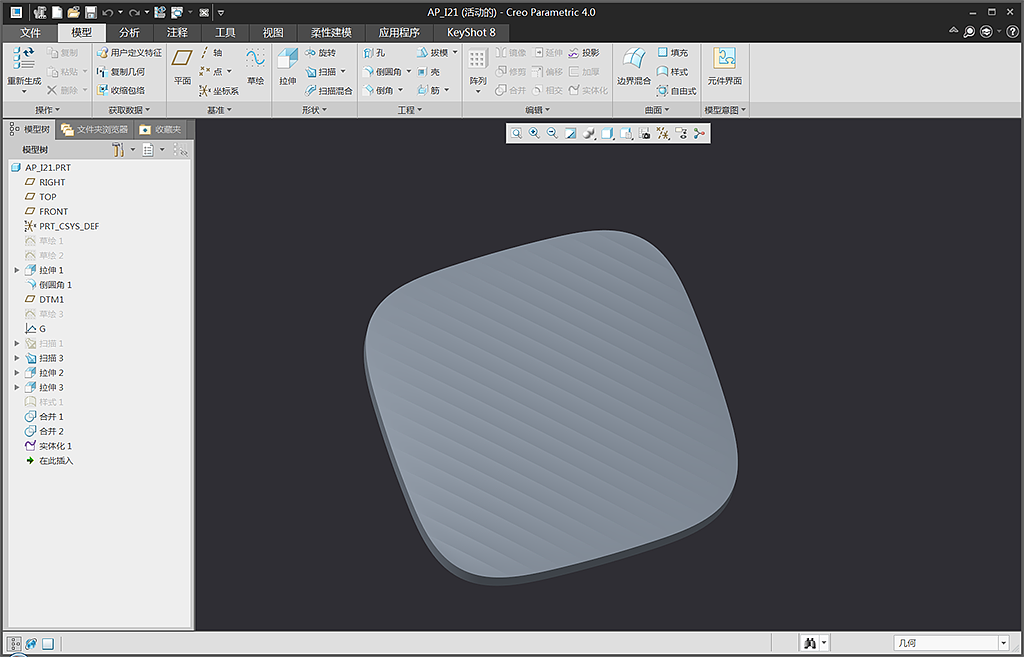This screenshot has width=1024, height=657.
Task: Click the Help question mark icon
Action: tap(1012, 31)
